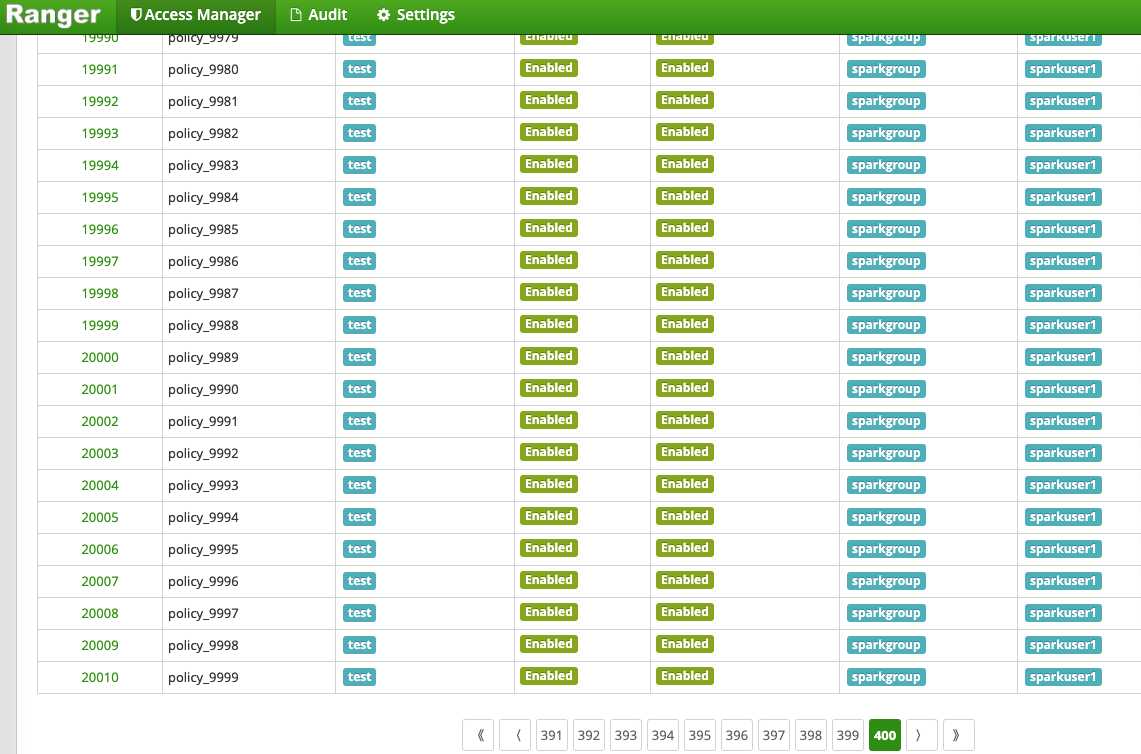Open policy ID 19991

point(100,69)
